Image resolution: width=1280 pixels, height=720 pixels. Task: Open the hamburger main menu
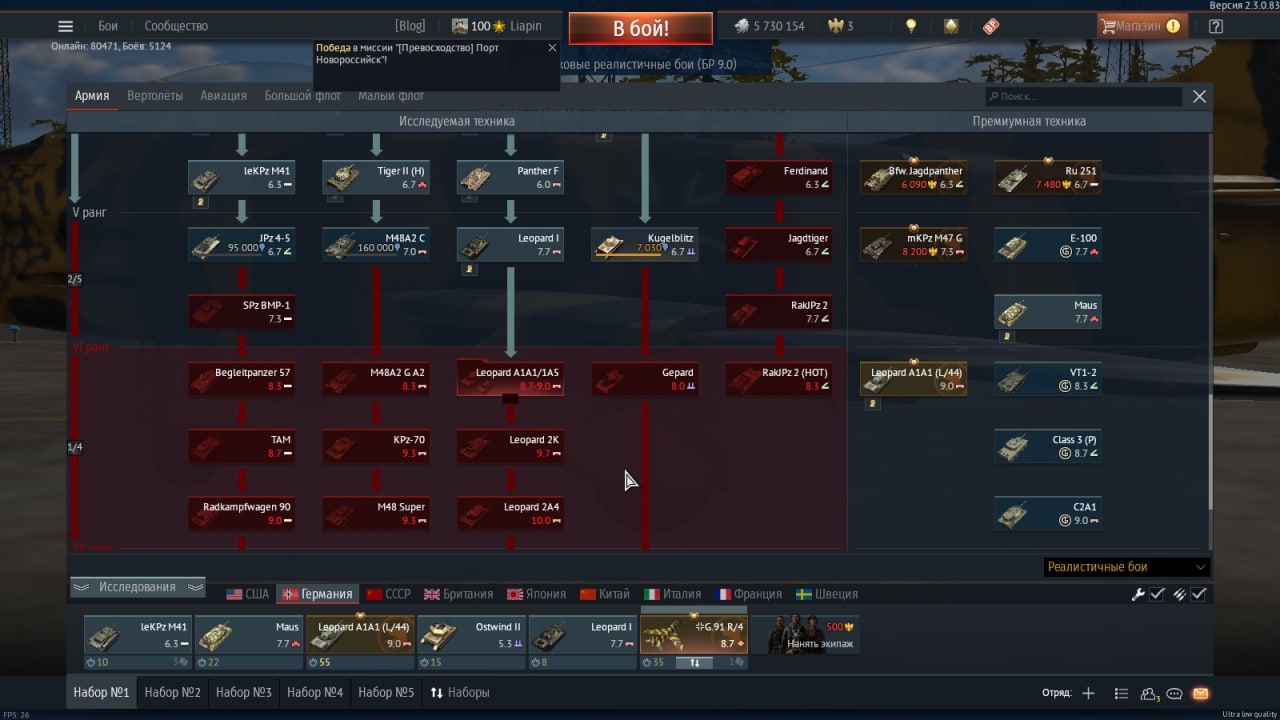65,26
